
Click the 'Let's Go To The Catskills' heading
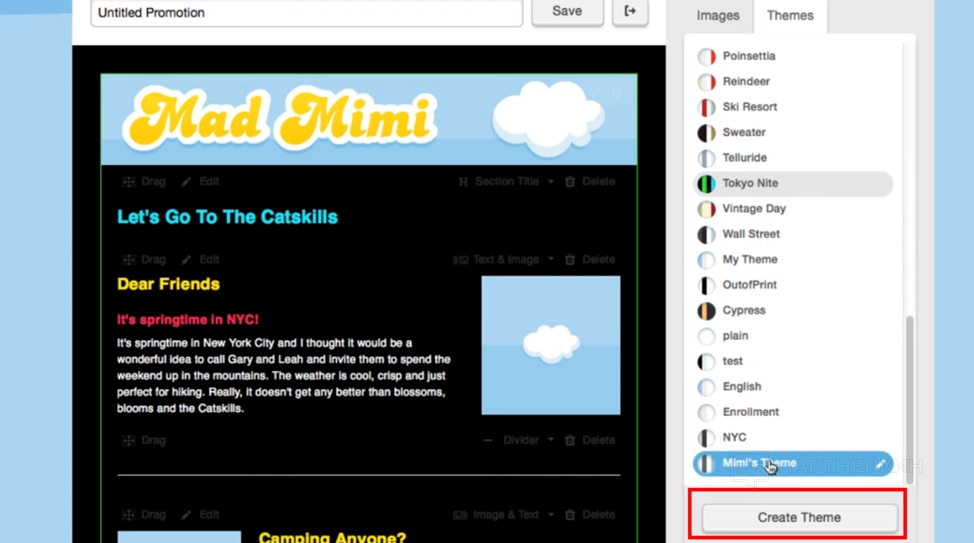[x=227, y=217]
